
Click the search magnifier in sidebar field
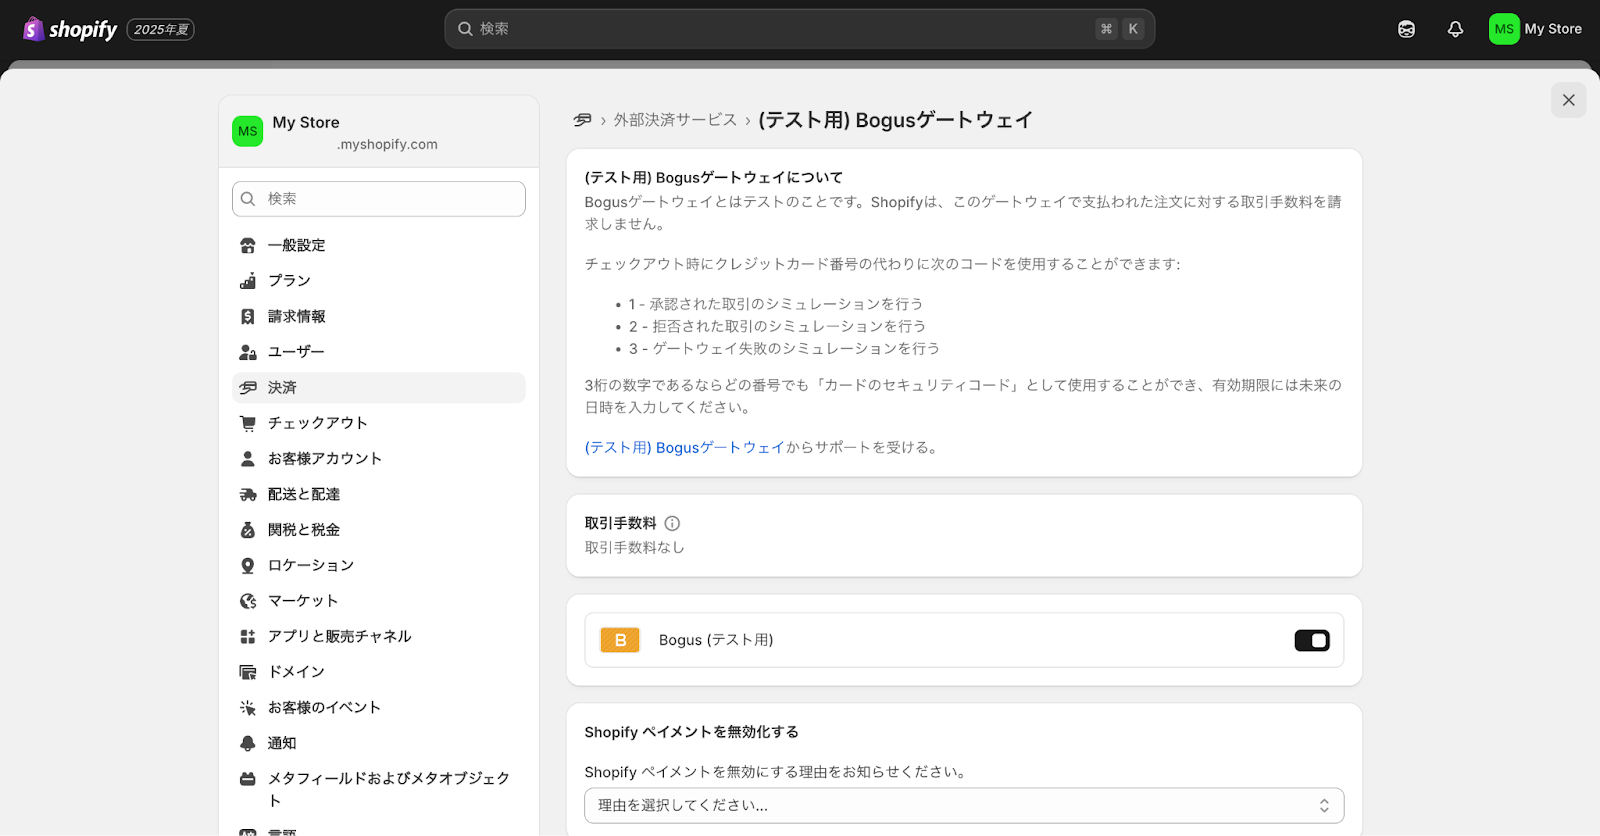248,199
